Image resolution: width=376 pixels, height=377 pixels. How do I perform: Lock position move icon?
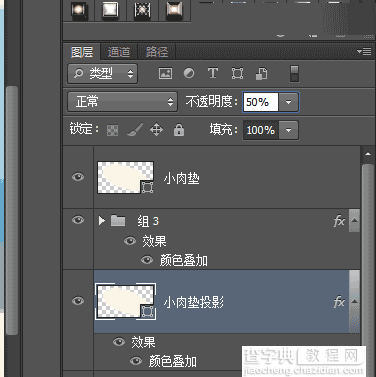point(156,130)
